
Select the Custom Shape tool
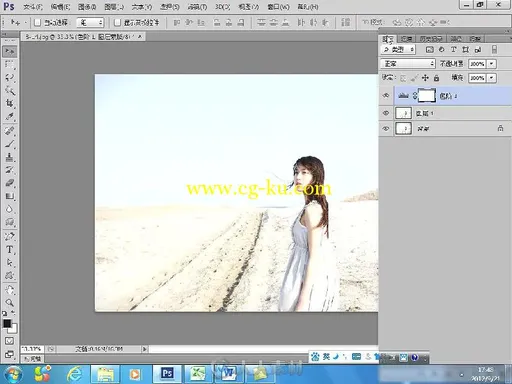pos(10,276)
